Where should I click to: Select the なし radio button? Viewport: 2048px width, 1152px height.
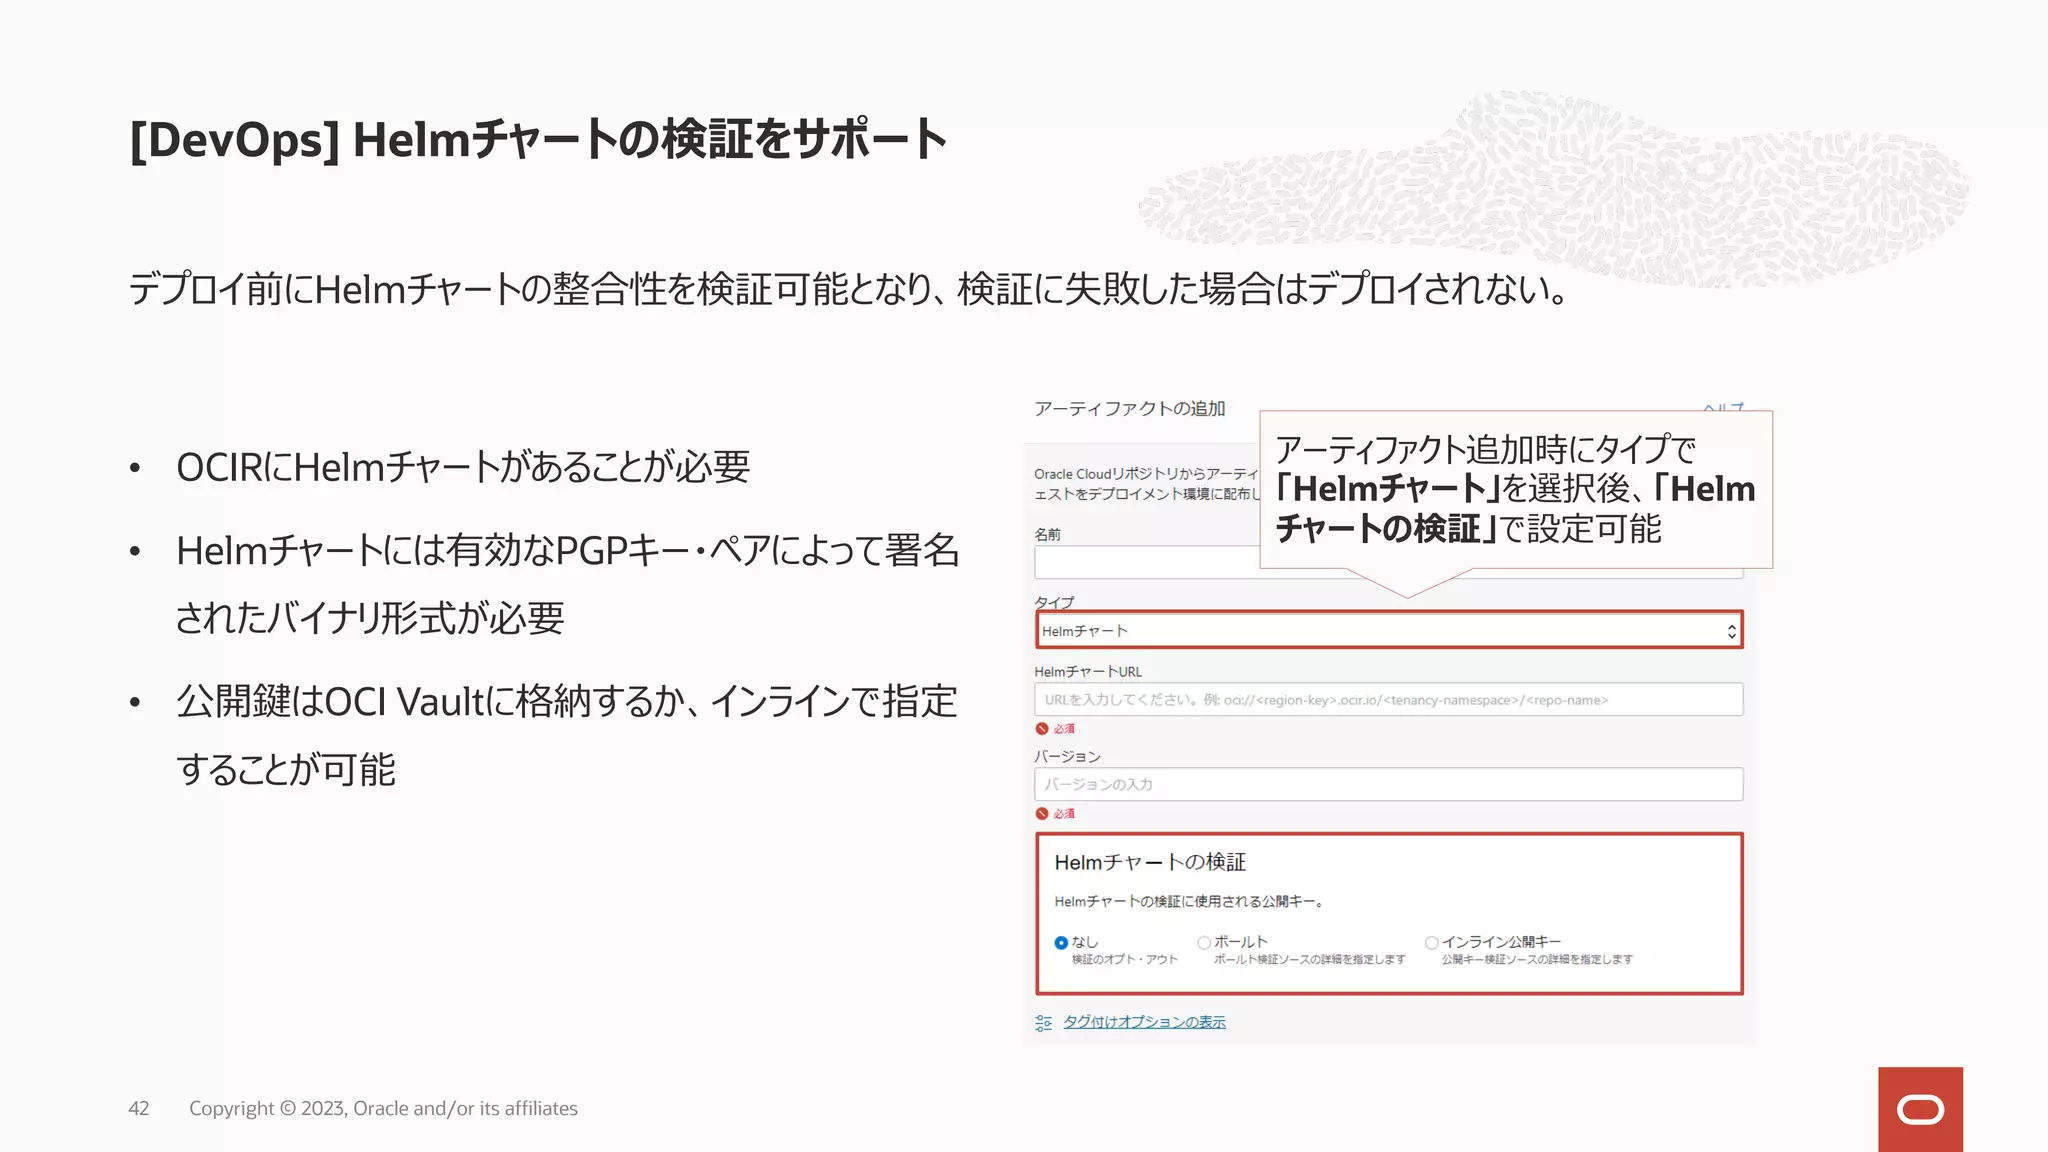click(1061, 943)
